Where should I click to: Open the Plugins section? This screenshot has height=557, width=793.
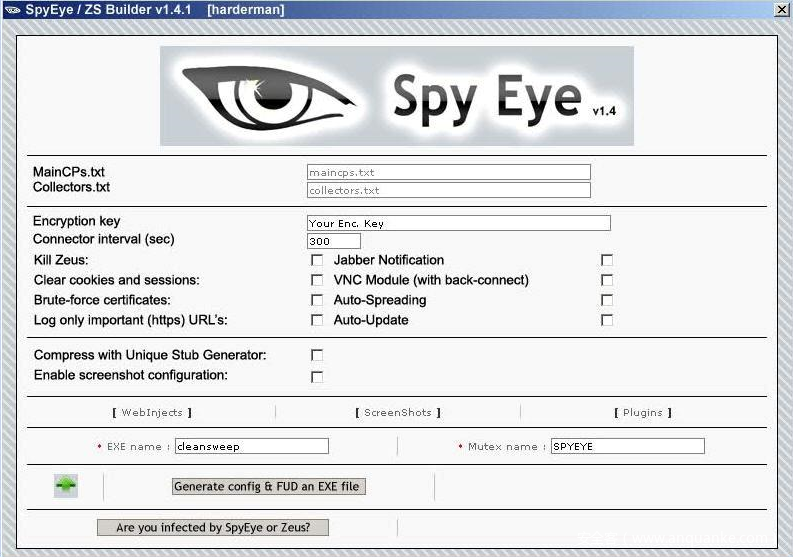643,412
